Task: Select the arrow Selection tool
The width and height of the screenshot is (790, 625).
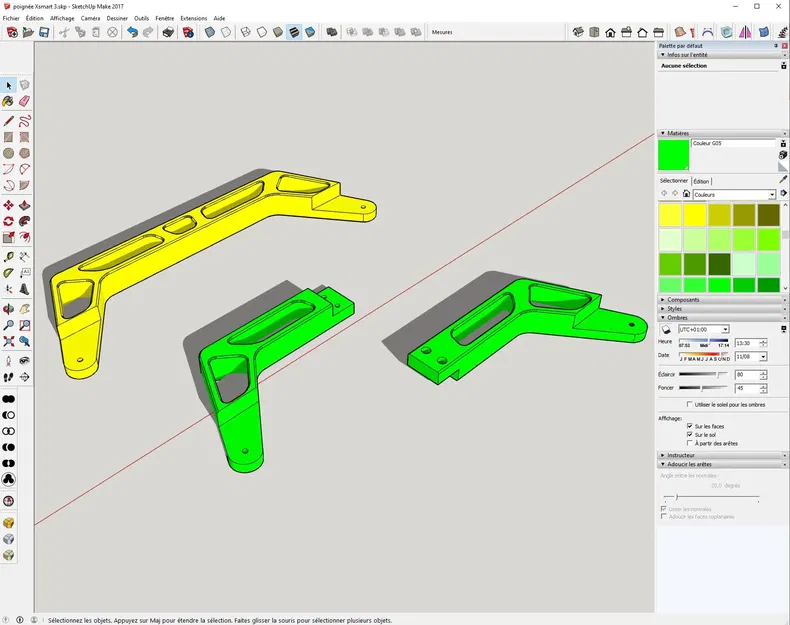Action: click(9, 85)
